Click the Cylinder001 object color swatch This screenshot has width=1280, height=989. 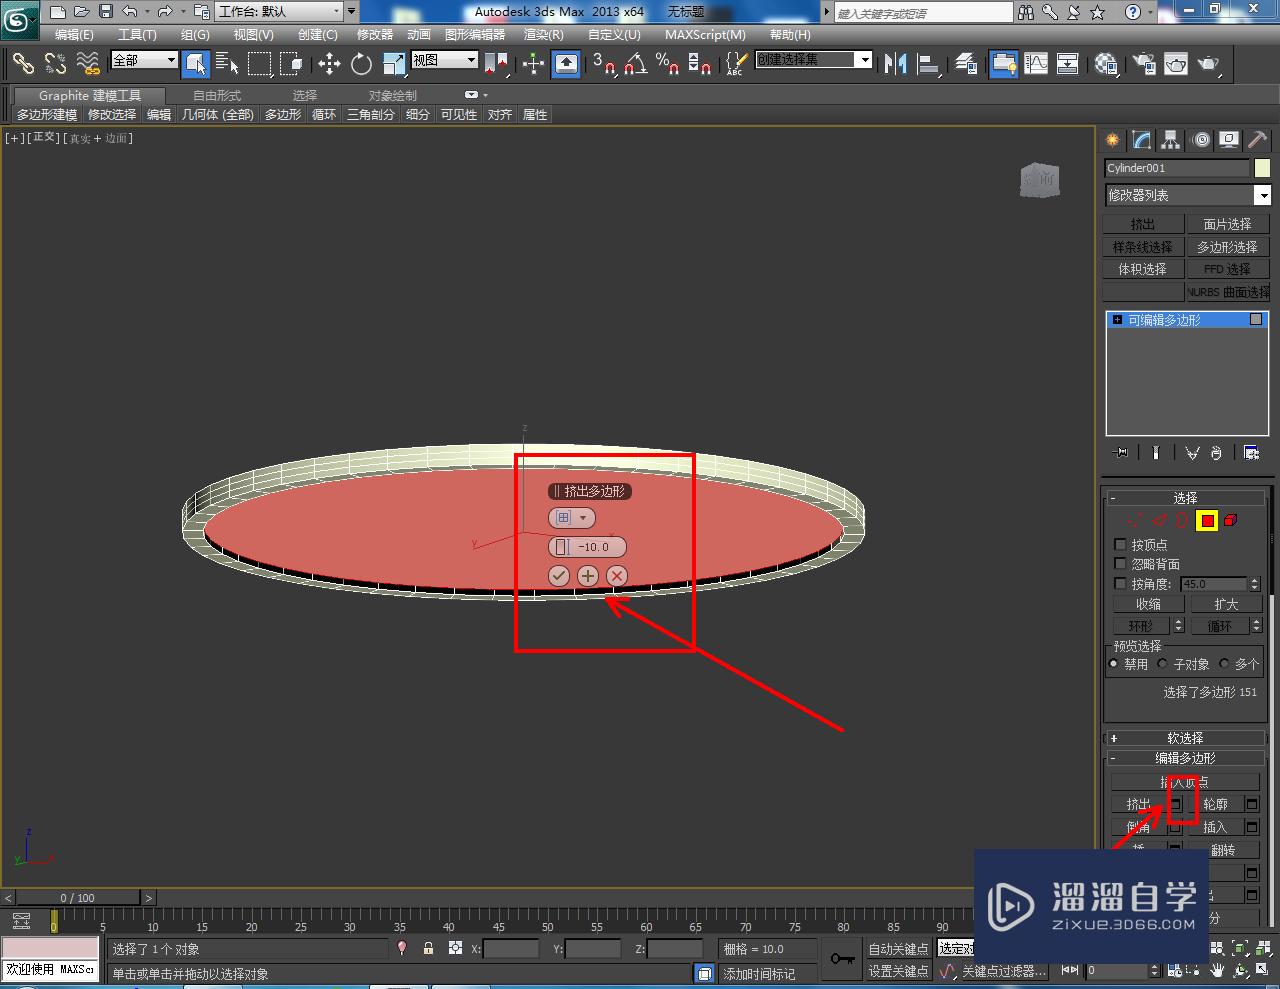click(x=1262, y=168)
